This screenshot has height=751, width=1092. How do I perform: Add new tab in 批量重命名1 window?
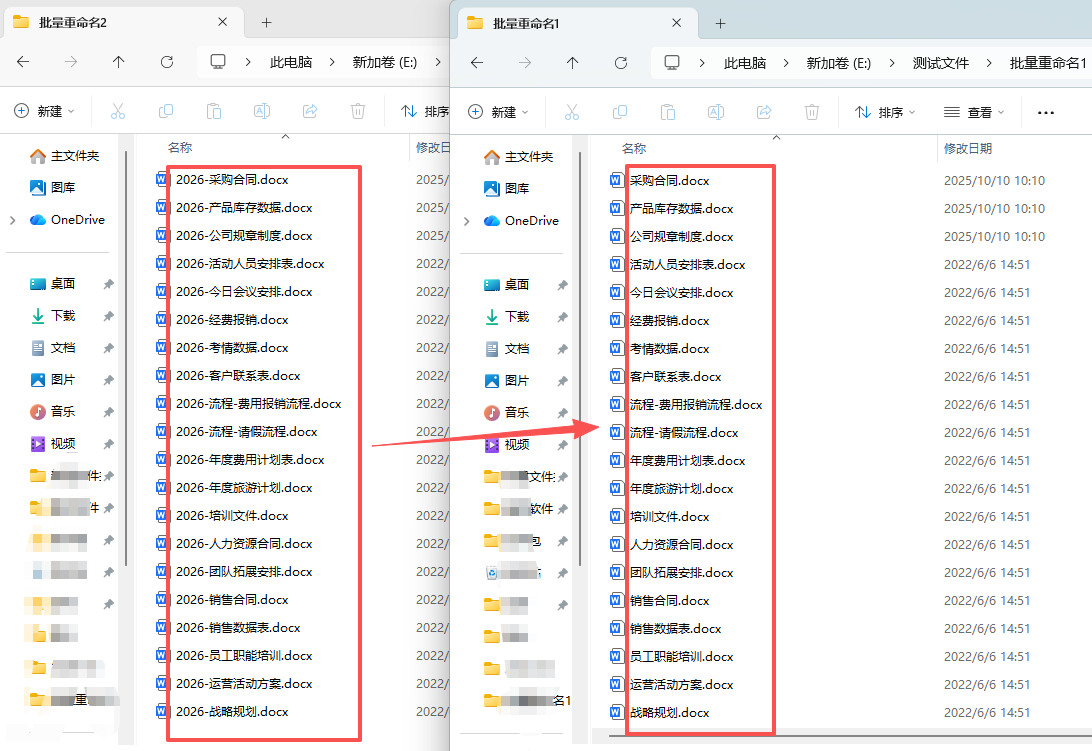(x=720, y=23)
